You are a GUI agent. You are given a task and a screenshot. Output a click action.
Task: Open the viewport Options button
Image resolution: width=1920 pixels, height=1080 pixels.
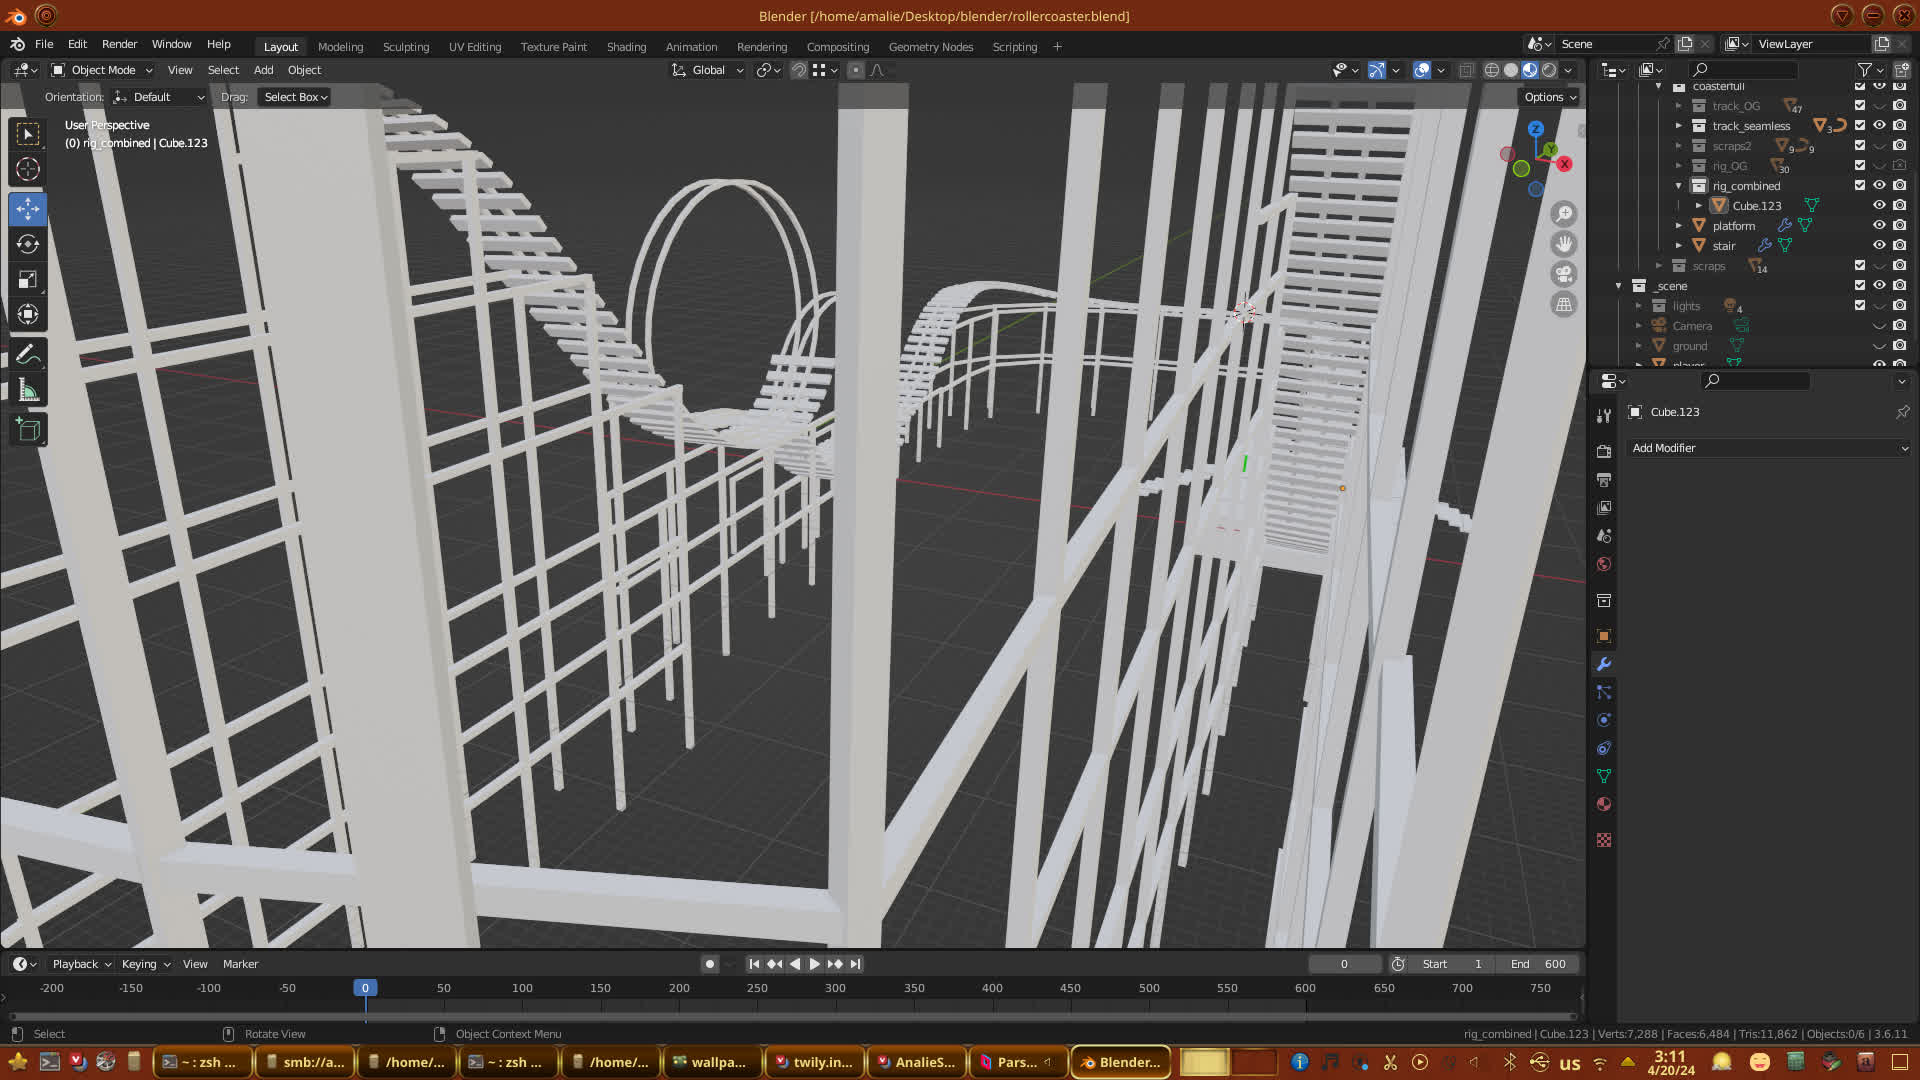(1550, 97)
